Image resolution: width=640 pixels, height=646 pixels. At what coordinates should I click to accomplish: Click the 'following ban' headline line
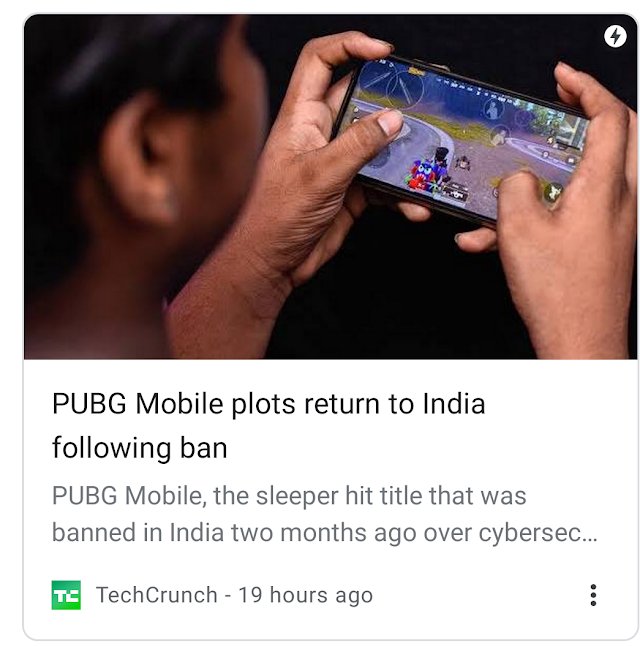tap(140, 448)
